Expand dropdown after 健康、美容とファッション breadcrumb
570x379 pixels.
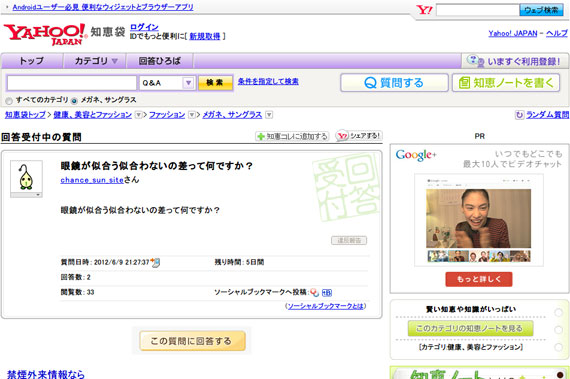(138, 115)
